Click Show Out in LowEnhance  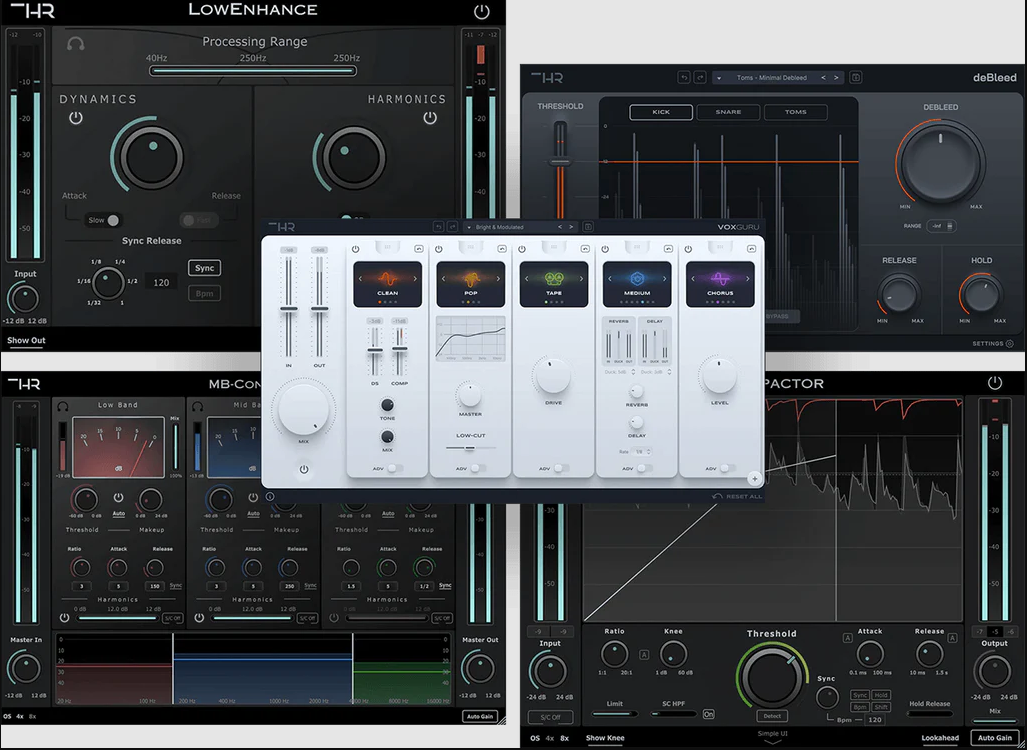coord(26,341)
